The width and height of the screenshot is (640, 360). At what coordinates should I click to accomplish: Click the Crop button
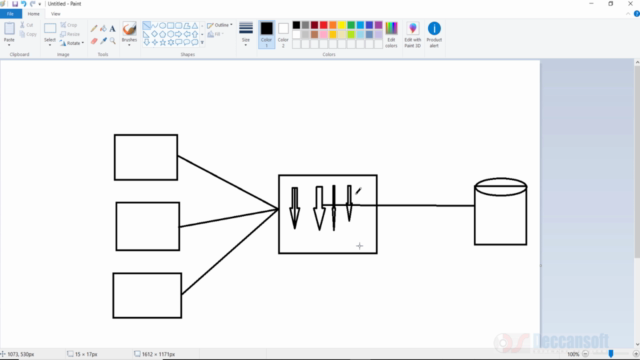click(69, 25)
